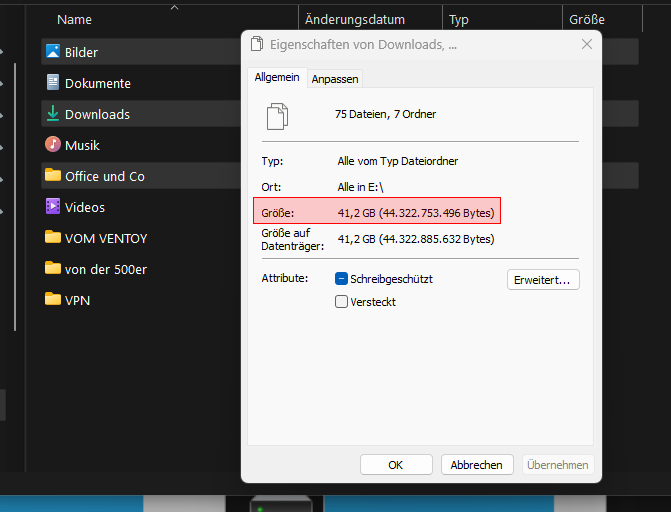Confirm with the OK button

396,465
